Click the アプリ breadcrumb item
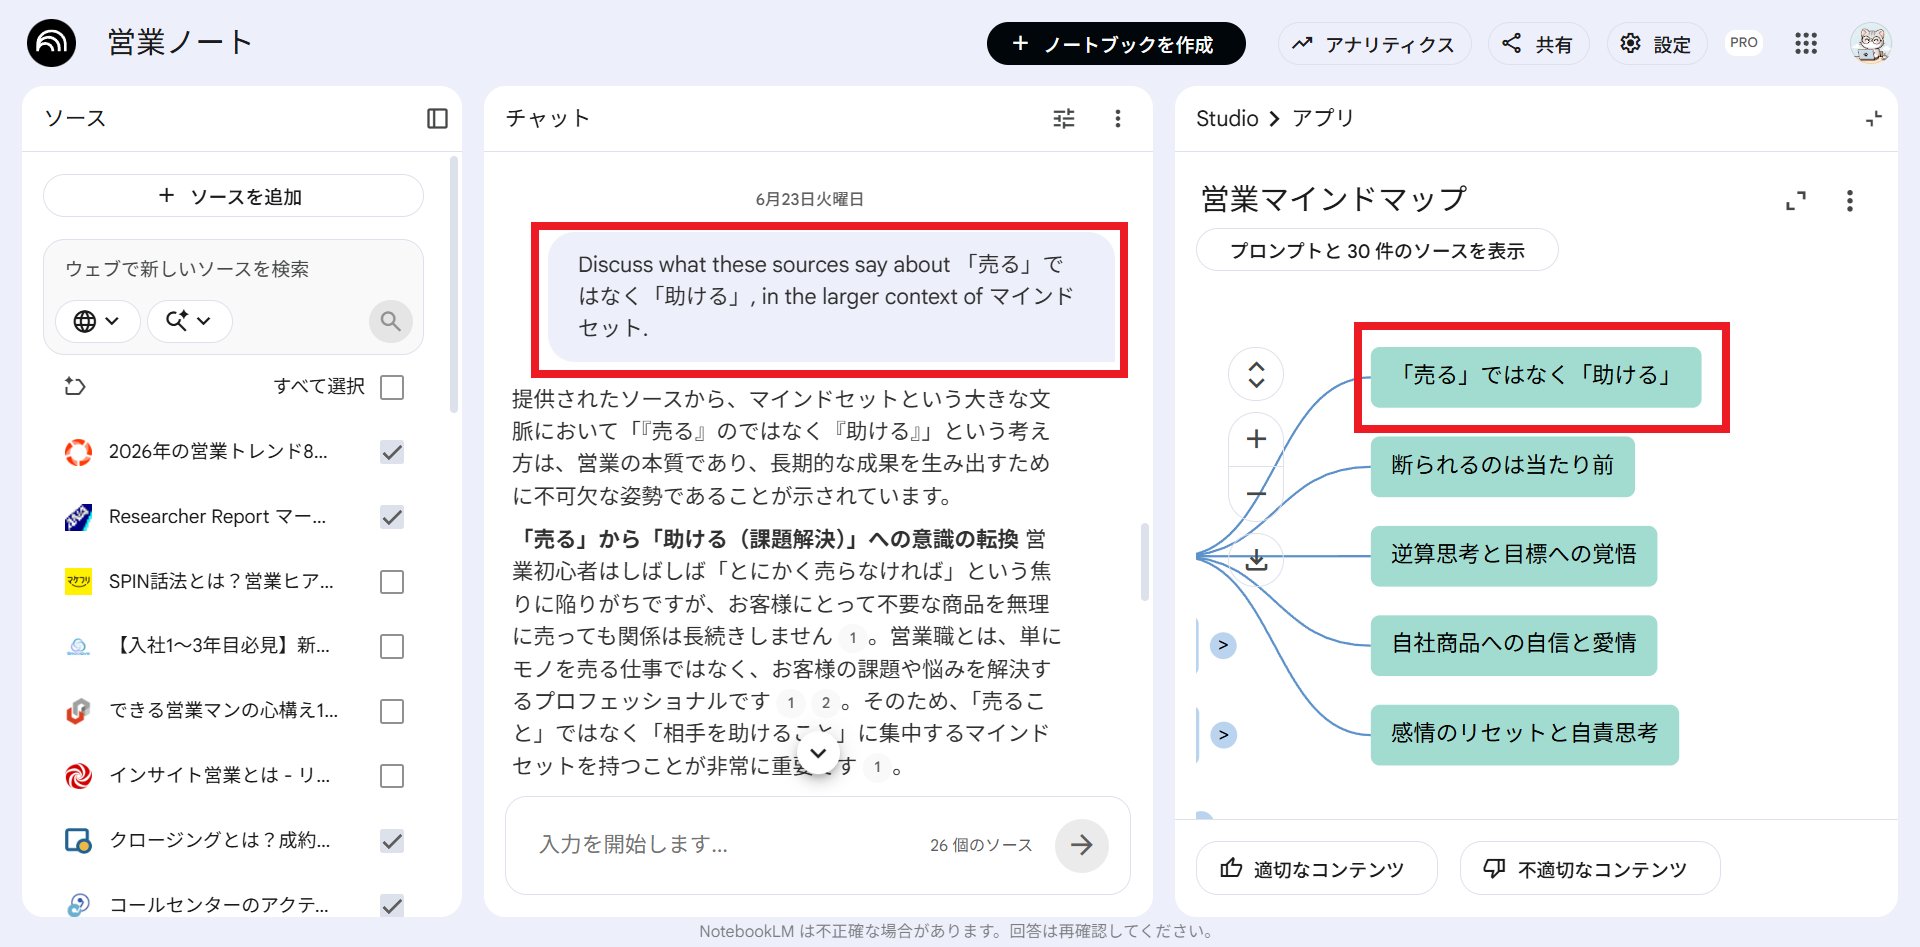 (1322, 118)
